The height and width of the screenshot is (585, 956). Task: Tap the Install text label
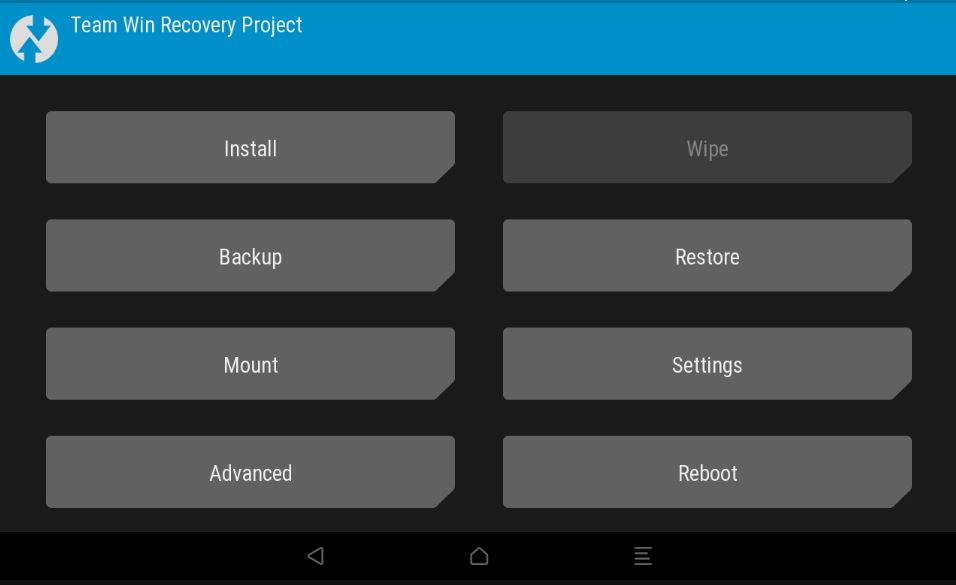[x=251, y=149]
